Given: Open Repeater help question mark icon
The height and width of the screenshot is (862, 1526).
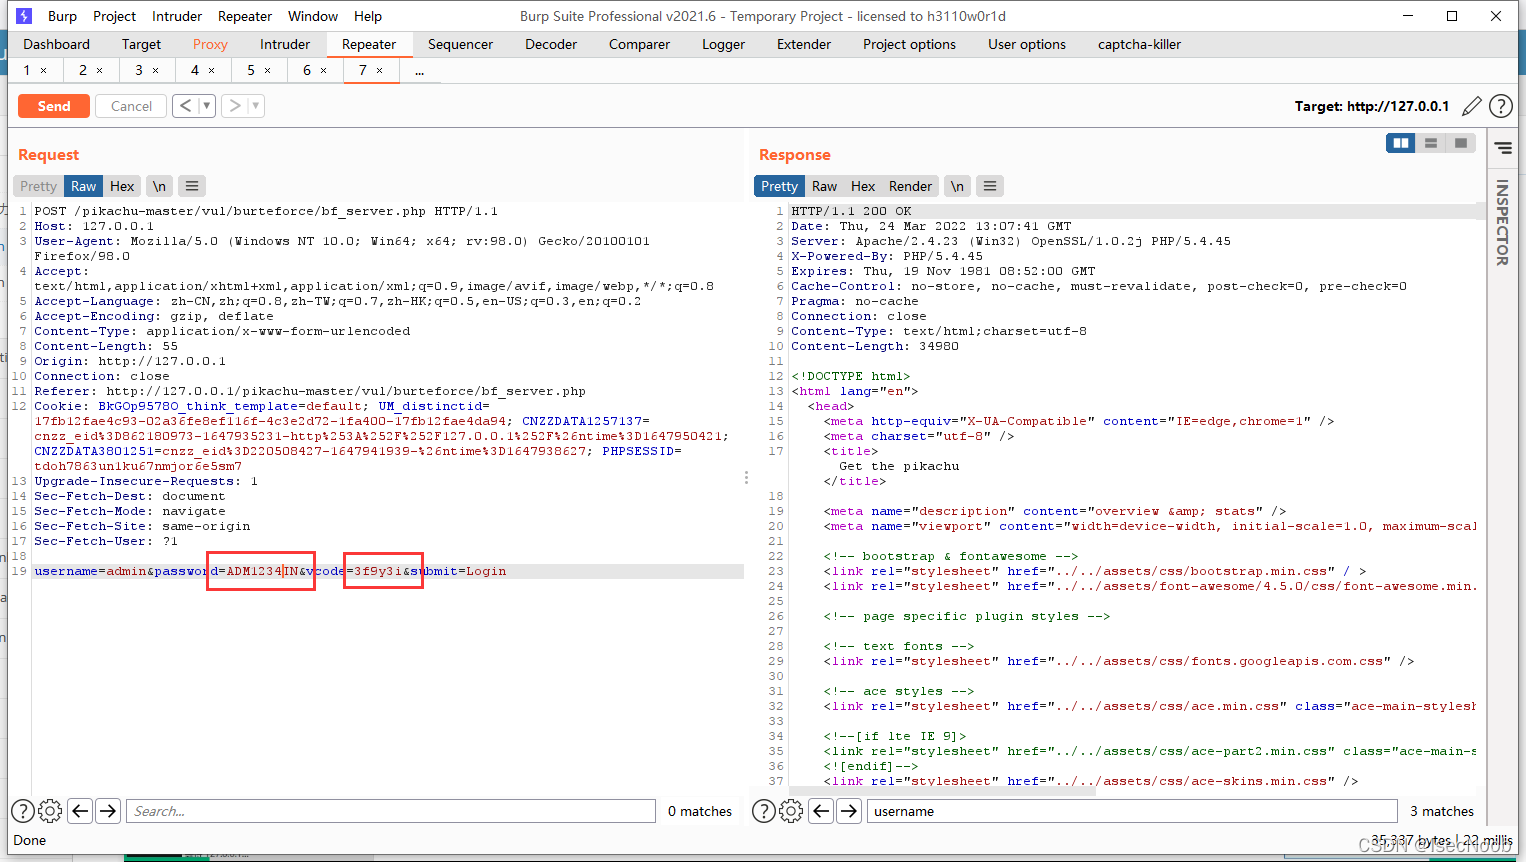Looking at the screenshot, I should click(x=1500, y=106).
